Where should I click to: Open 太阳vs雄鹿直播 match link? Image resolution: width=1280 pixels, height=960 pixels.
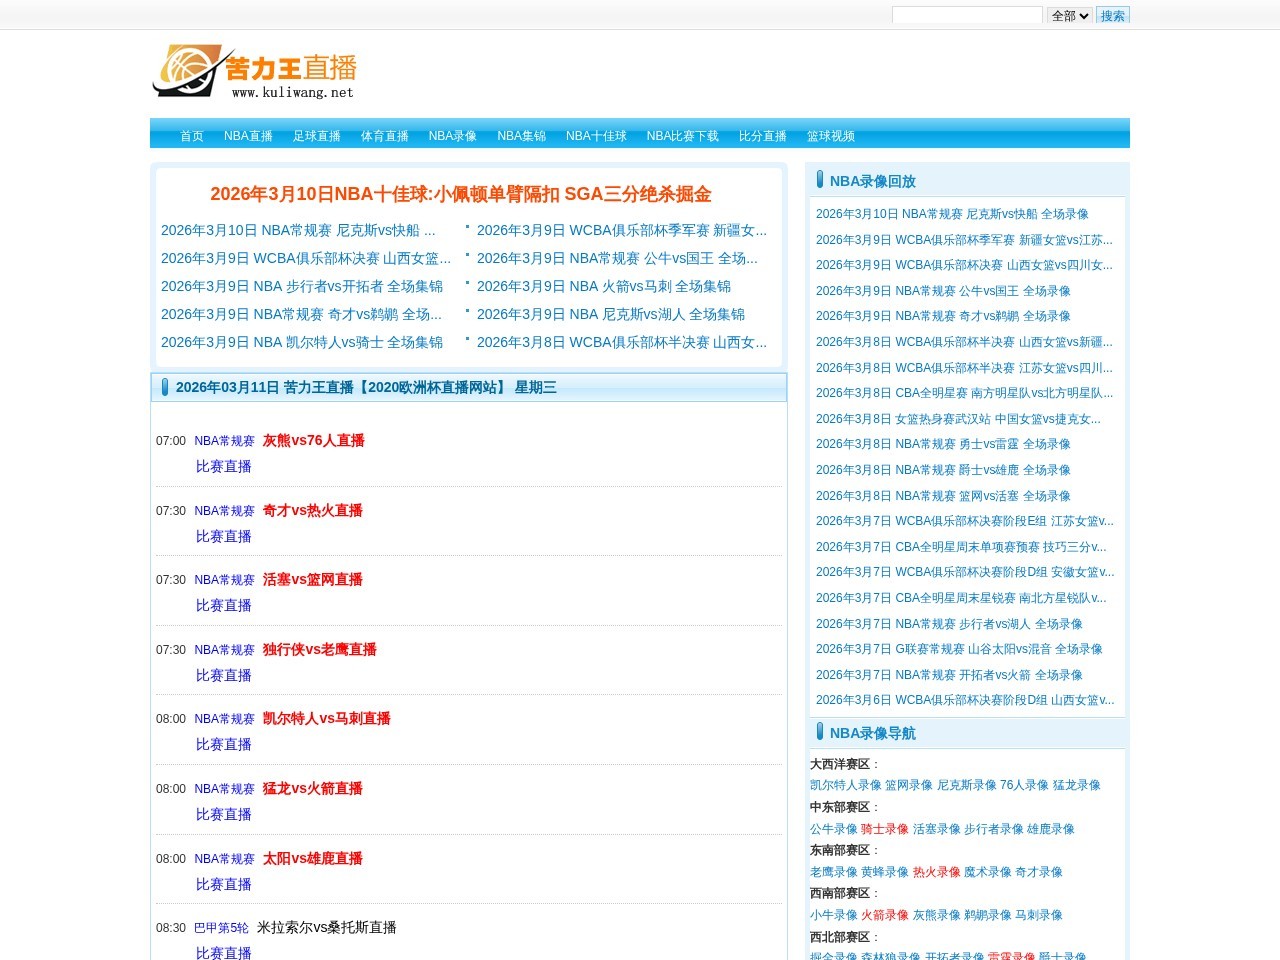312,859
